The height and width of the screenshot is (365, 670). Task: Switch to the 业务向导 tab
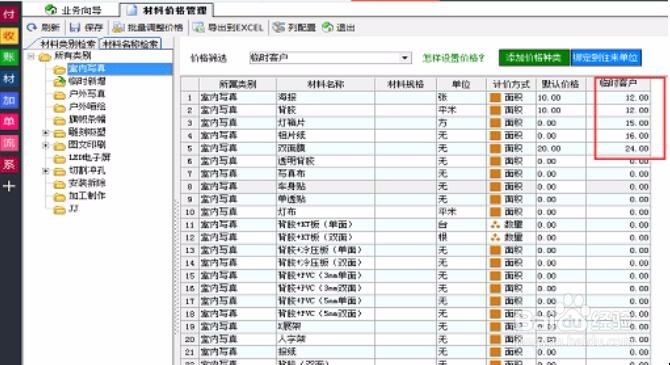point(75,10)
